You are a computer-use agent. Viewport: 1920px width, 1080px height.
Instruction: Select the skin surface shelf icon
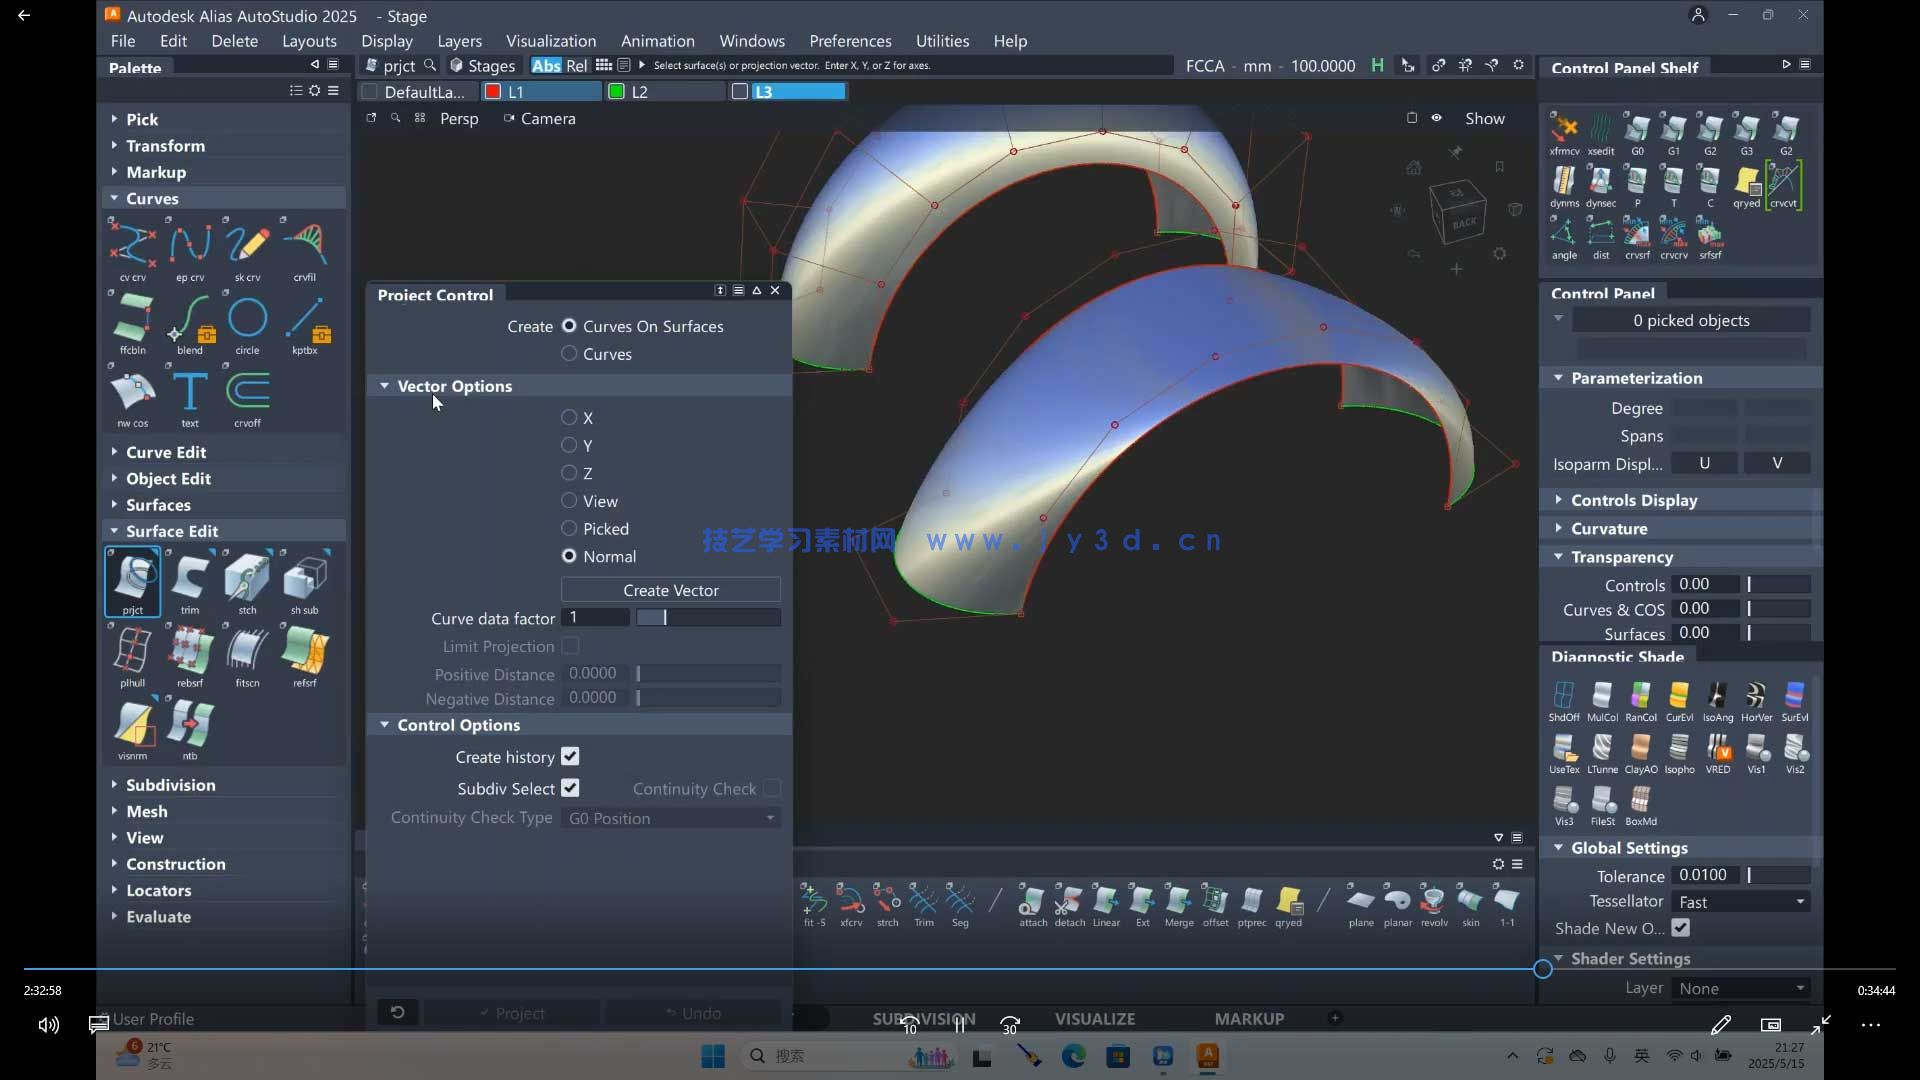[1470, 900]
